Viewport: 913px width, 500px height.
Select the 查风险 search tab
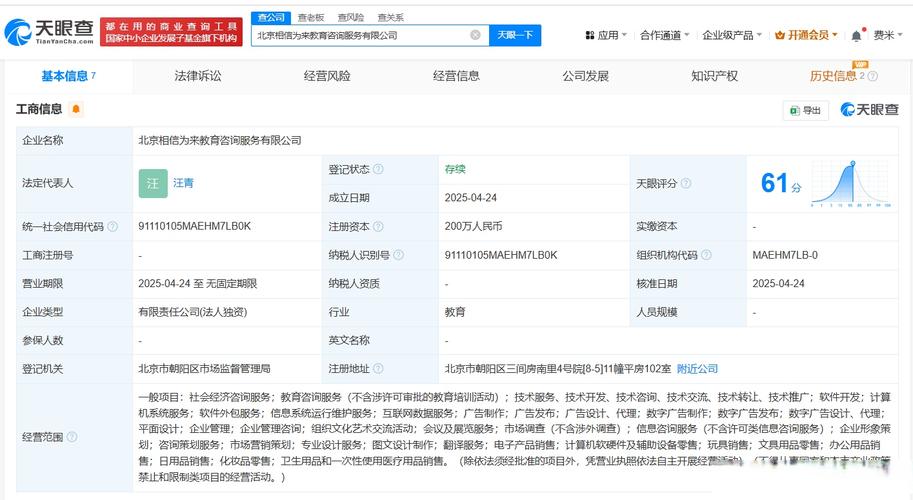[351, 17]
